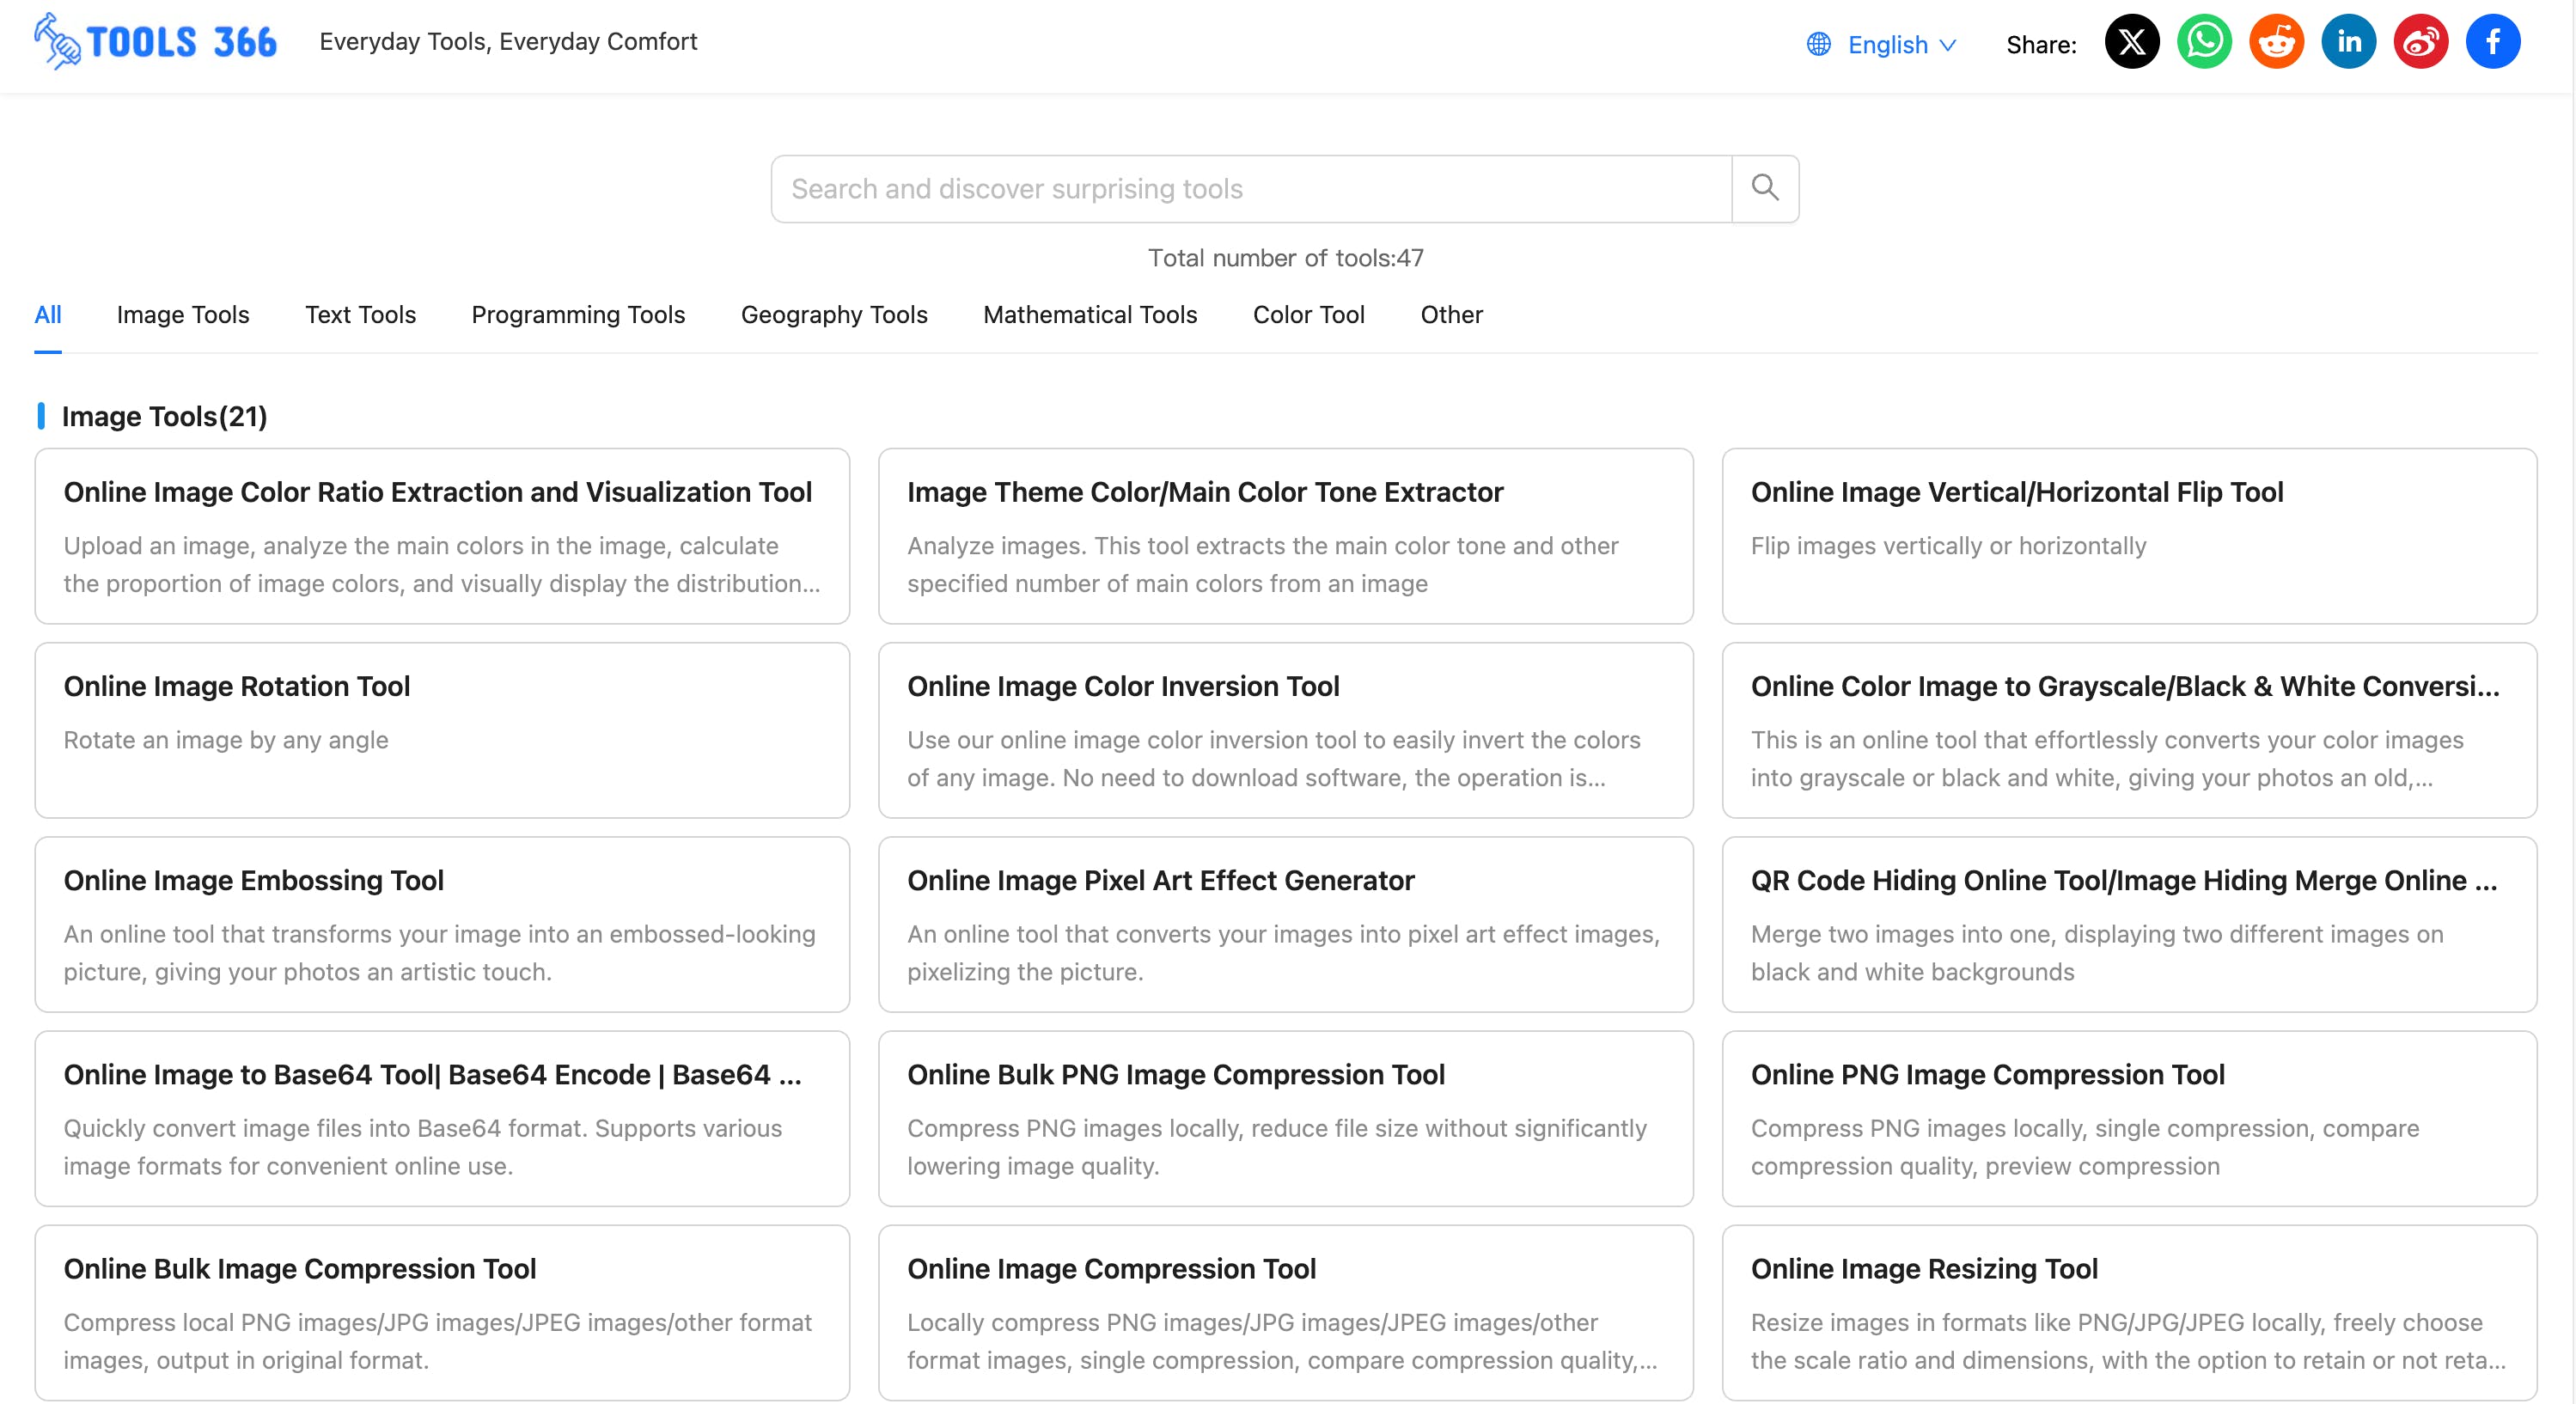
Task: Open Online Image Resizing Tool card
Action: pyautogui.click(x=2129, y=1312)
